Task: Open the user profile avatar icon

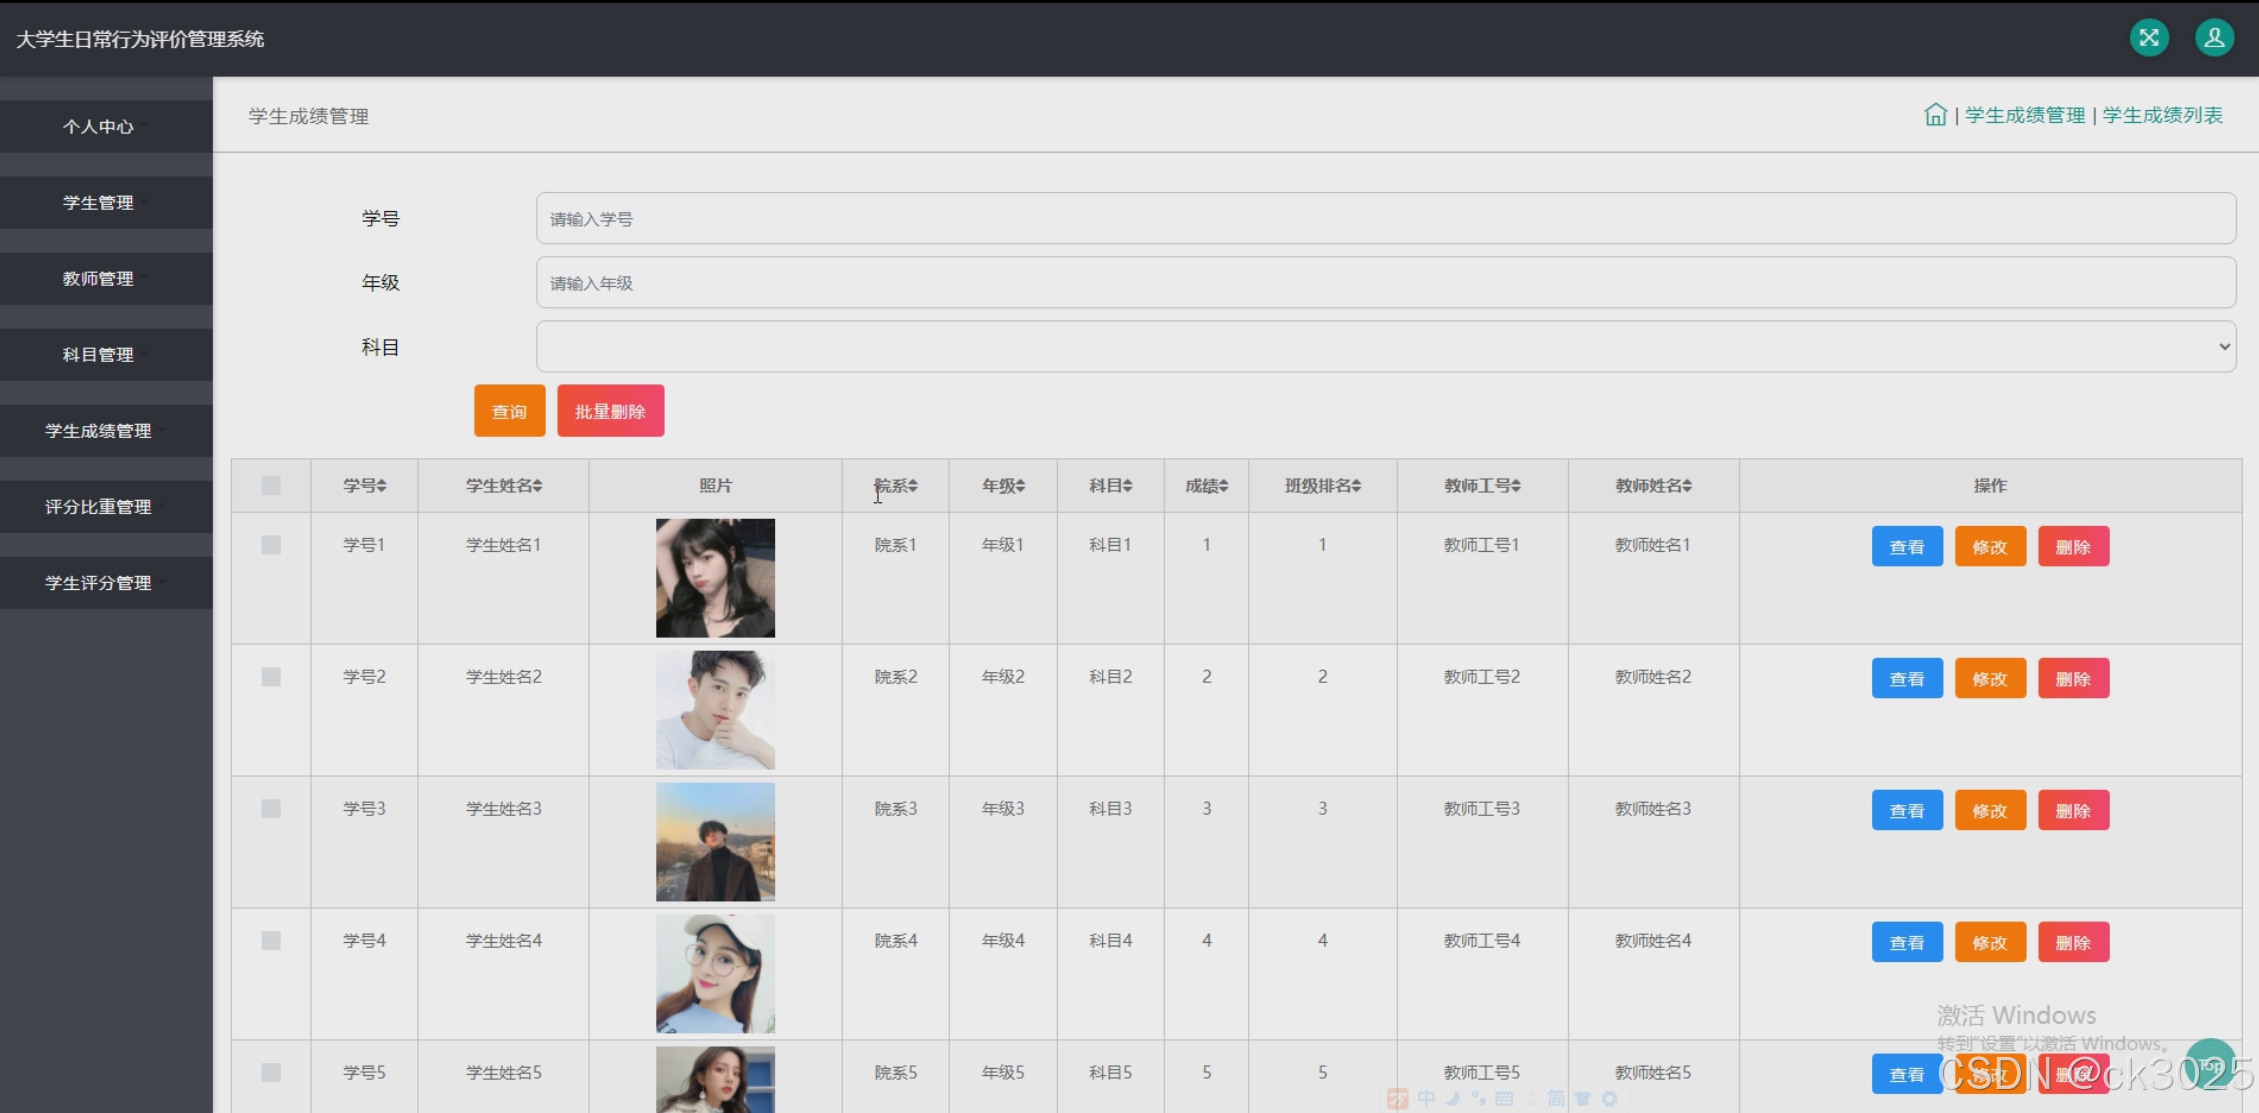Action: click(x=2214, y=38)
